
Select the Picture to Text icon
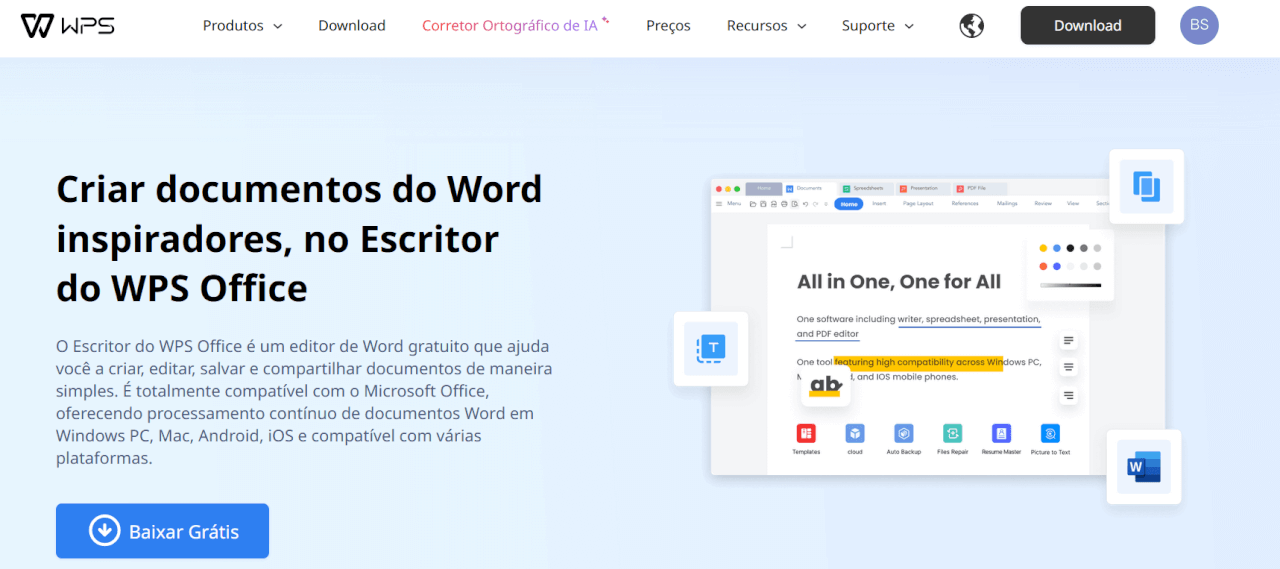[1050, 433]
